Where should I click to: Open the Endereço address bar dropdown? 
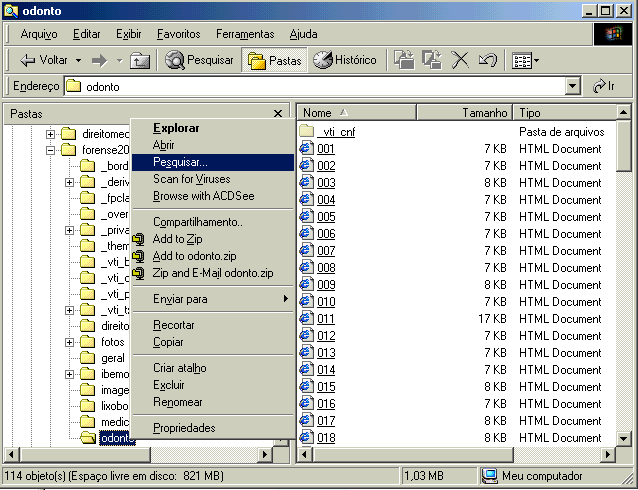coord(572,87)
